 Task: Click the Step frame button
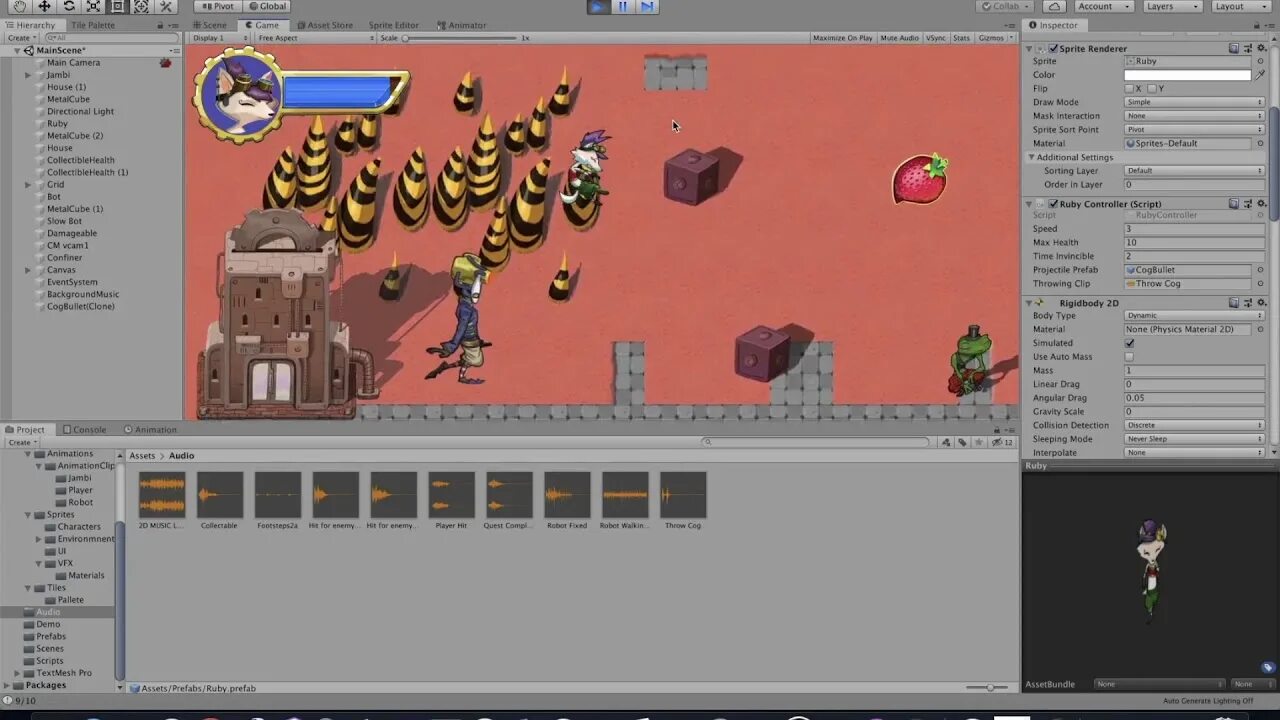coord(647,6)
